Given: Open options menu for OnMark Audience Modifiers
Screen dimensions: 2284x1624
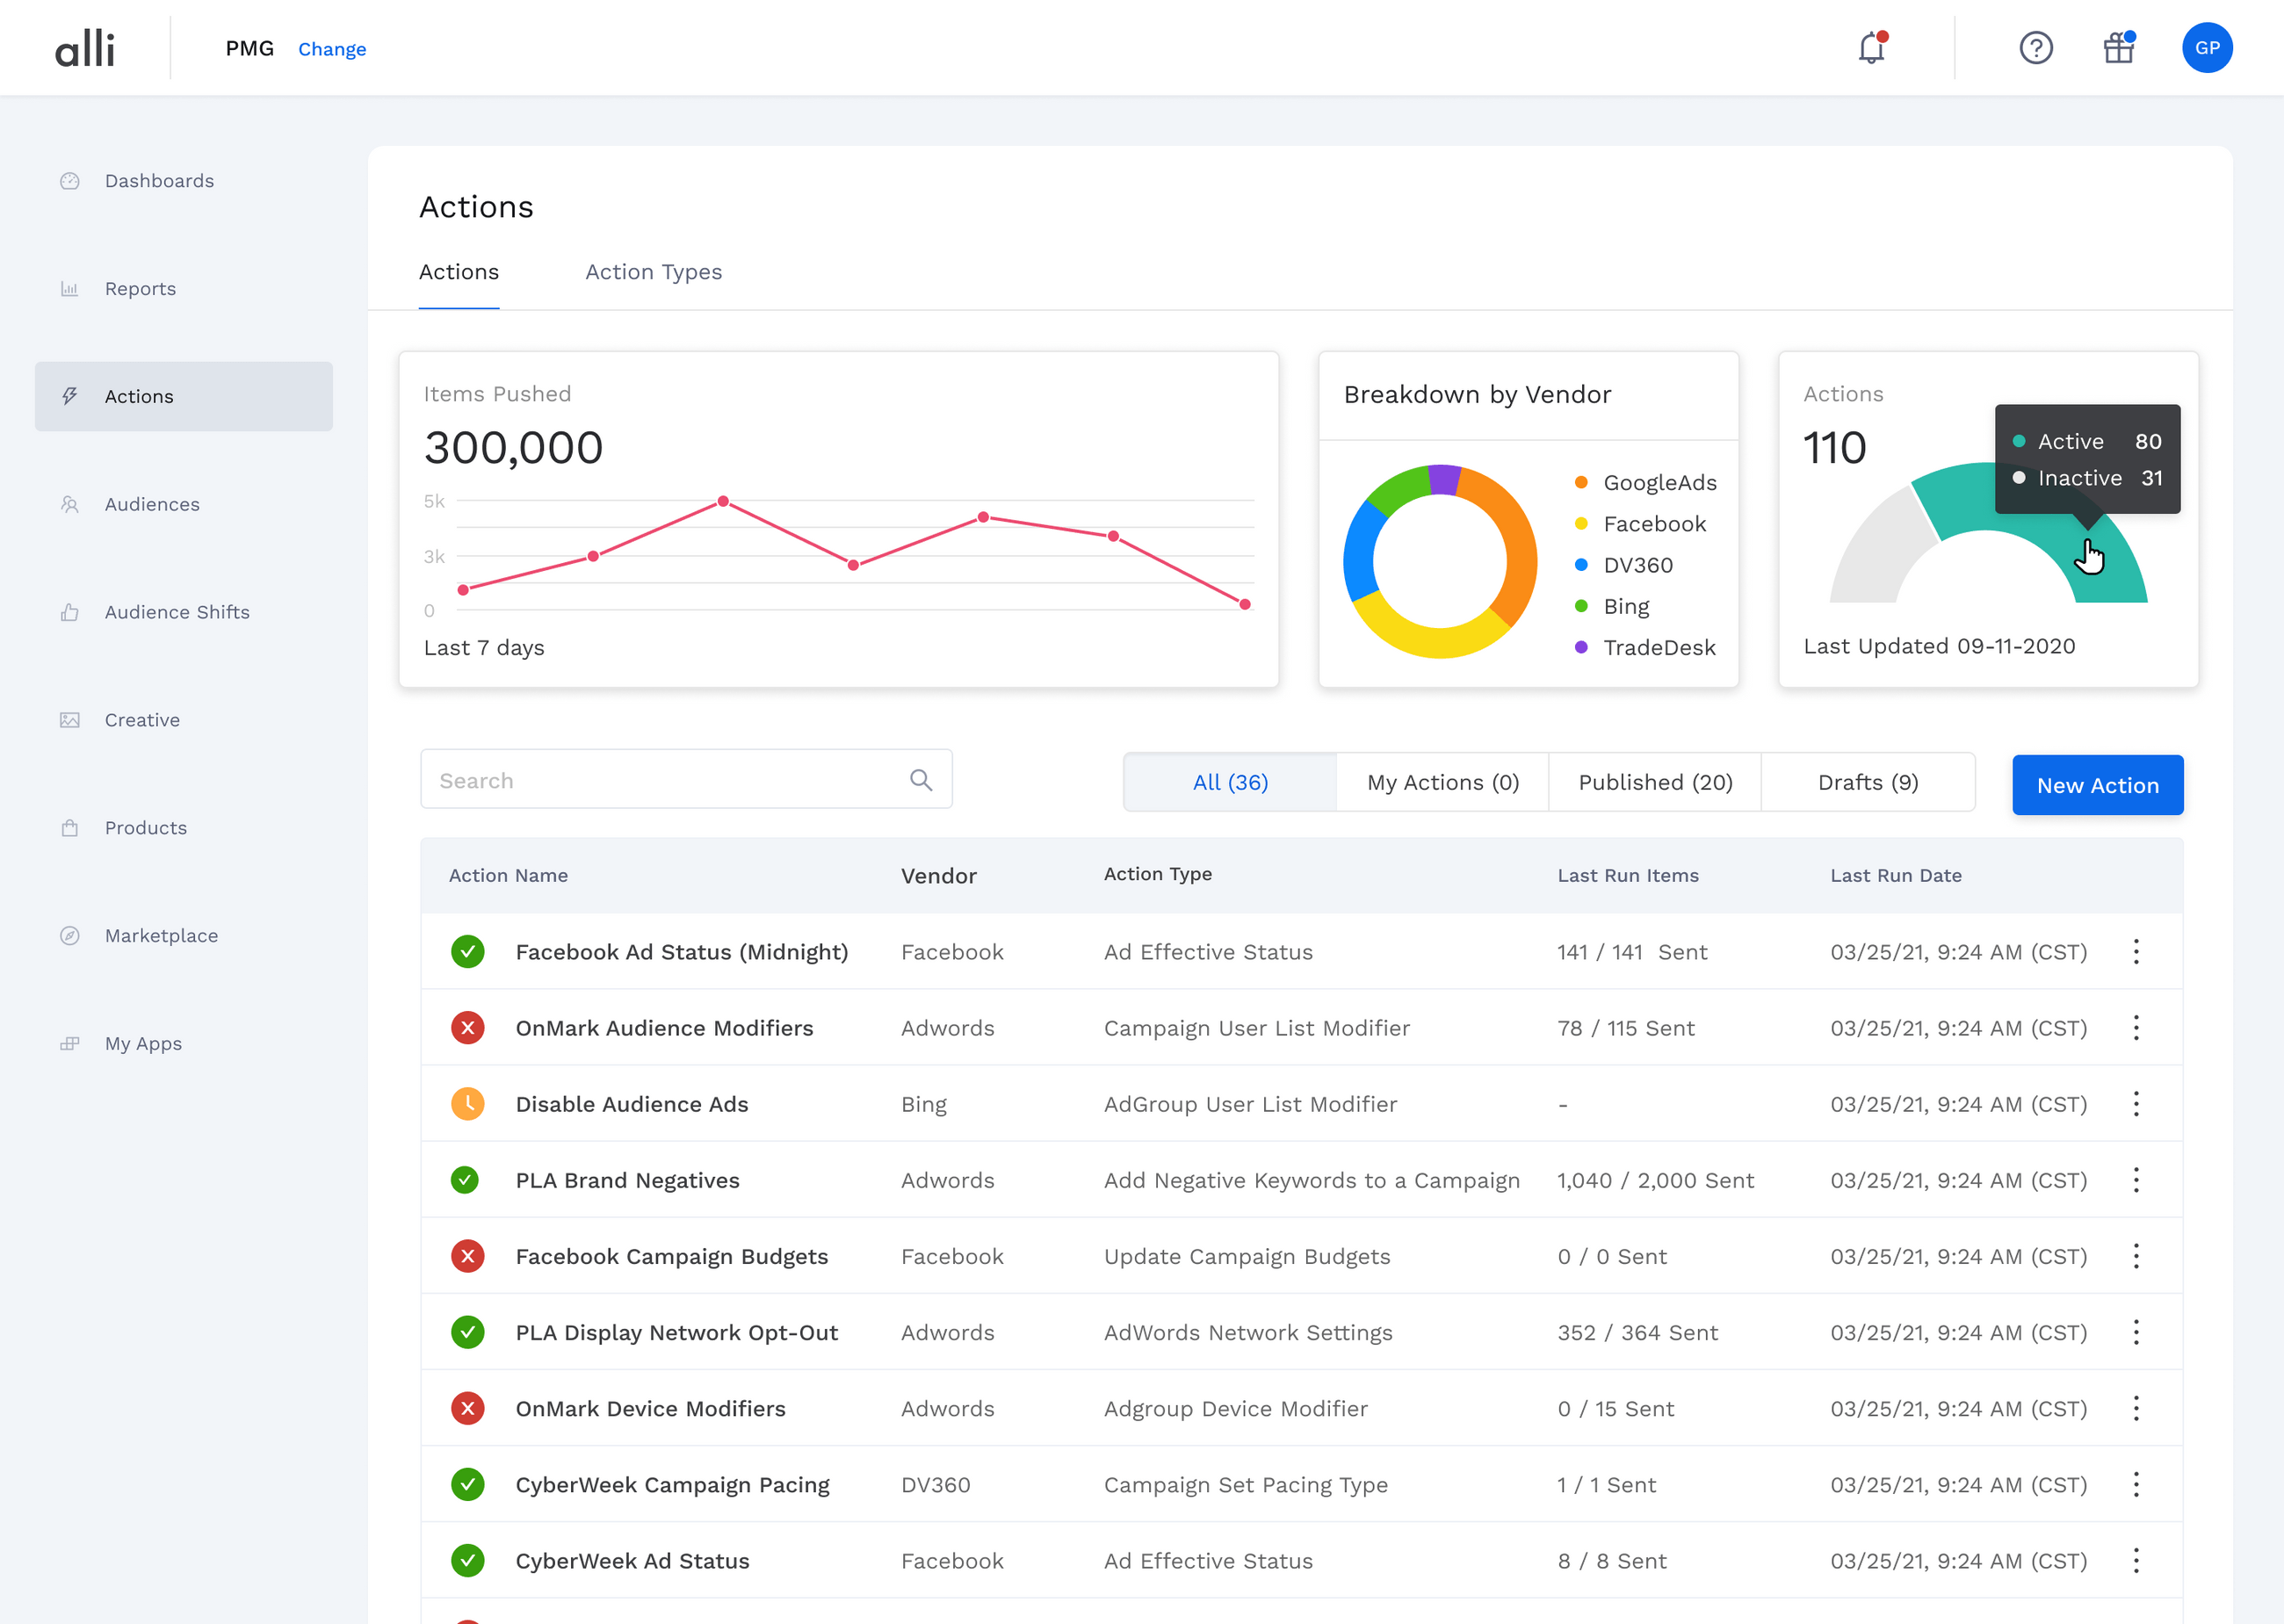Looking at the screenshot, I should [2136, 1027].
